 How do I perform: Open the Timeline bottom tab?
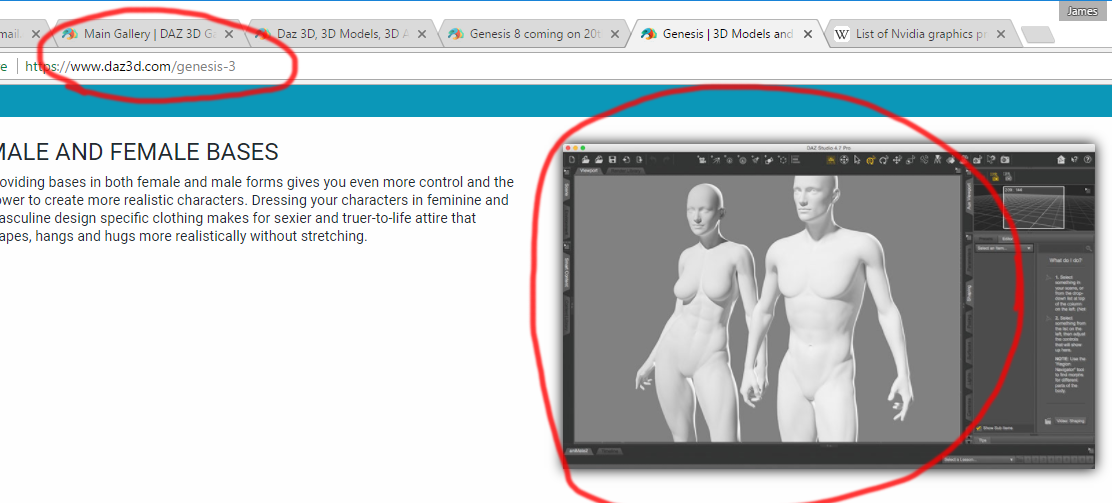tap(611, 451)
